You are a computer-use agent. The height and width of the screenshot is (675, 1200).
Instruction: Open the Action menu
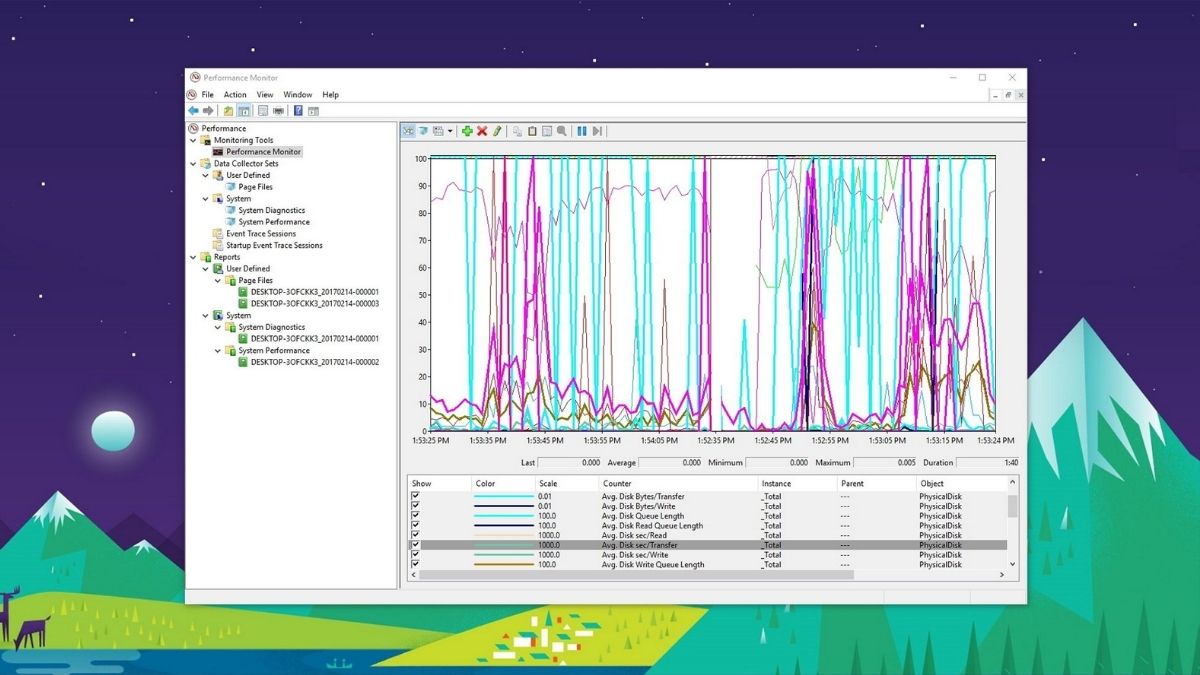pos(235,95)
